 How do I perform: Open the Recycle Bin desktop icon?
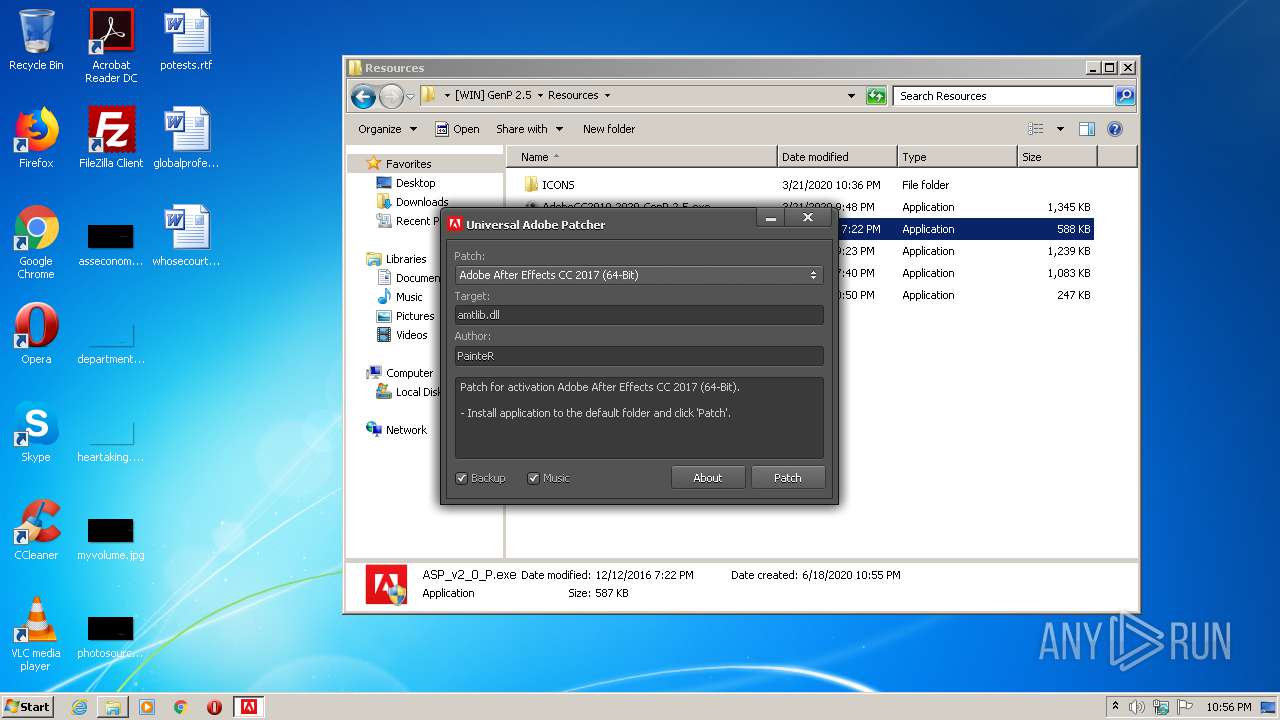click(36, 40)
